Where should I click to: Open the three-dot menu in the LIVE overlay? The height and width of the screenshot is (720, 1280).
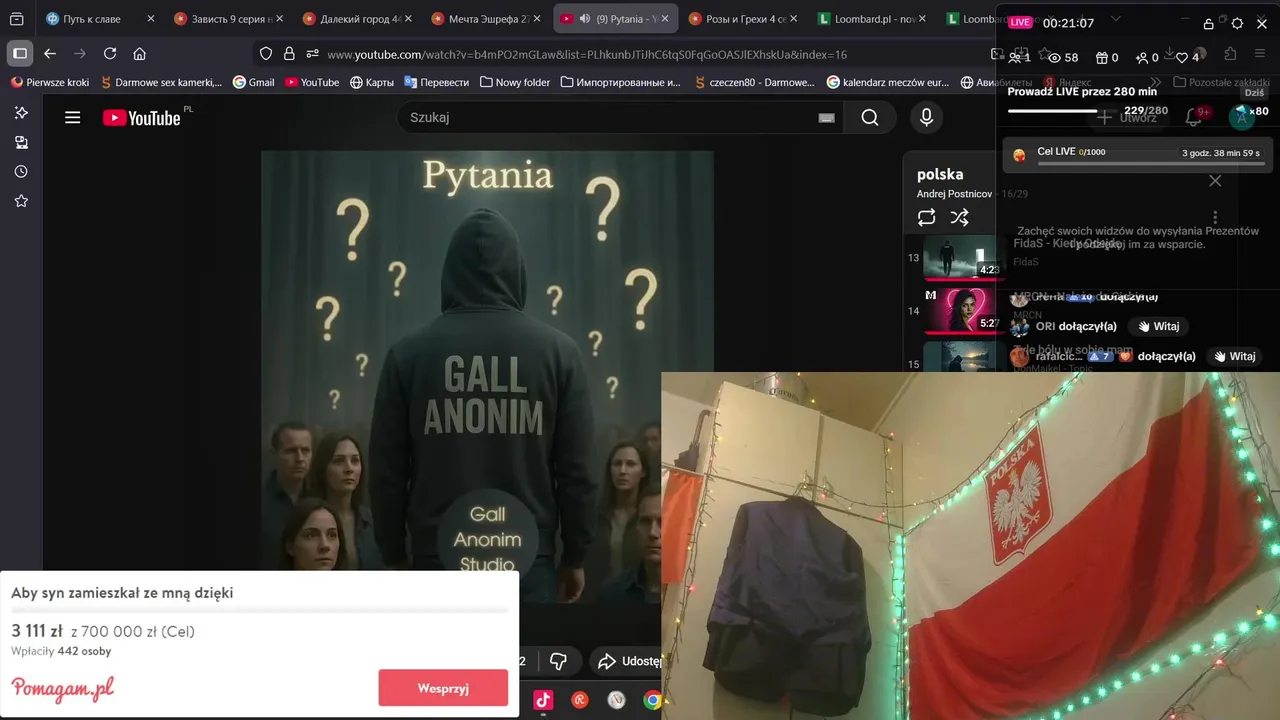tap(1215, 217)
